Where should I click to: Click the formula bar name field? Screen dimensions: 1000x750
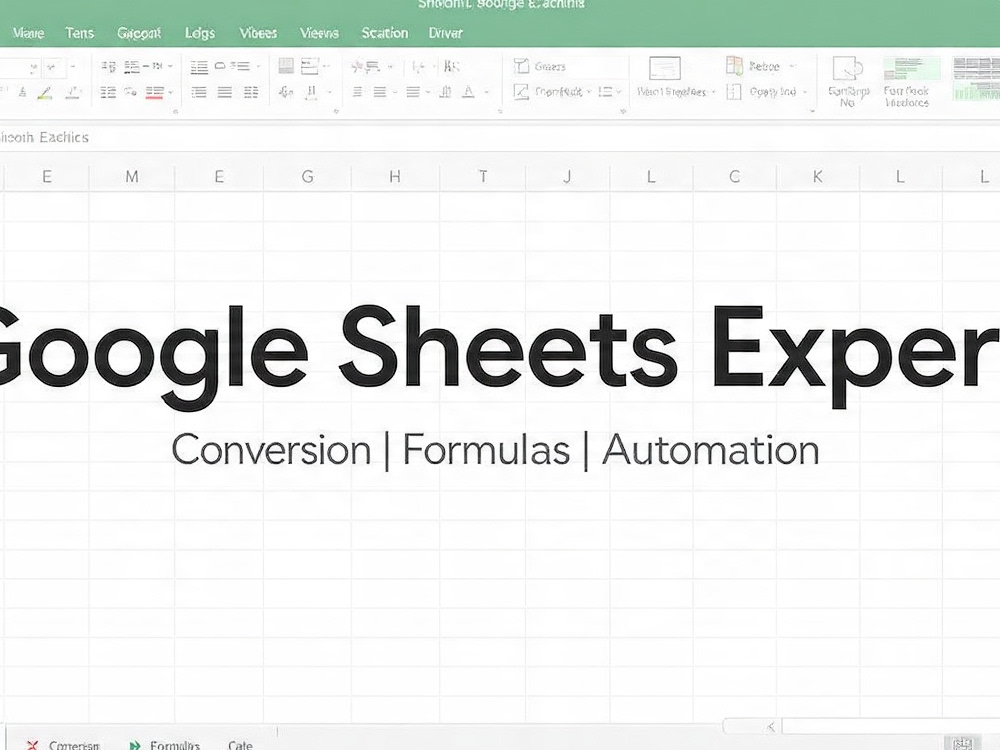point(45,137)
